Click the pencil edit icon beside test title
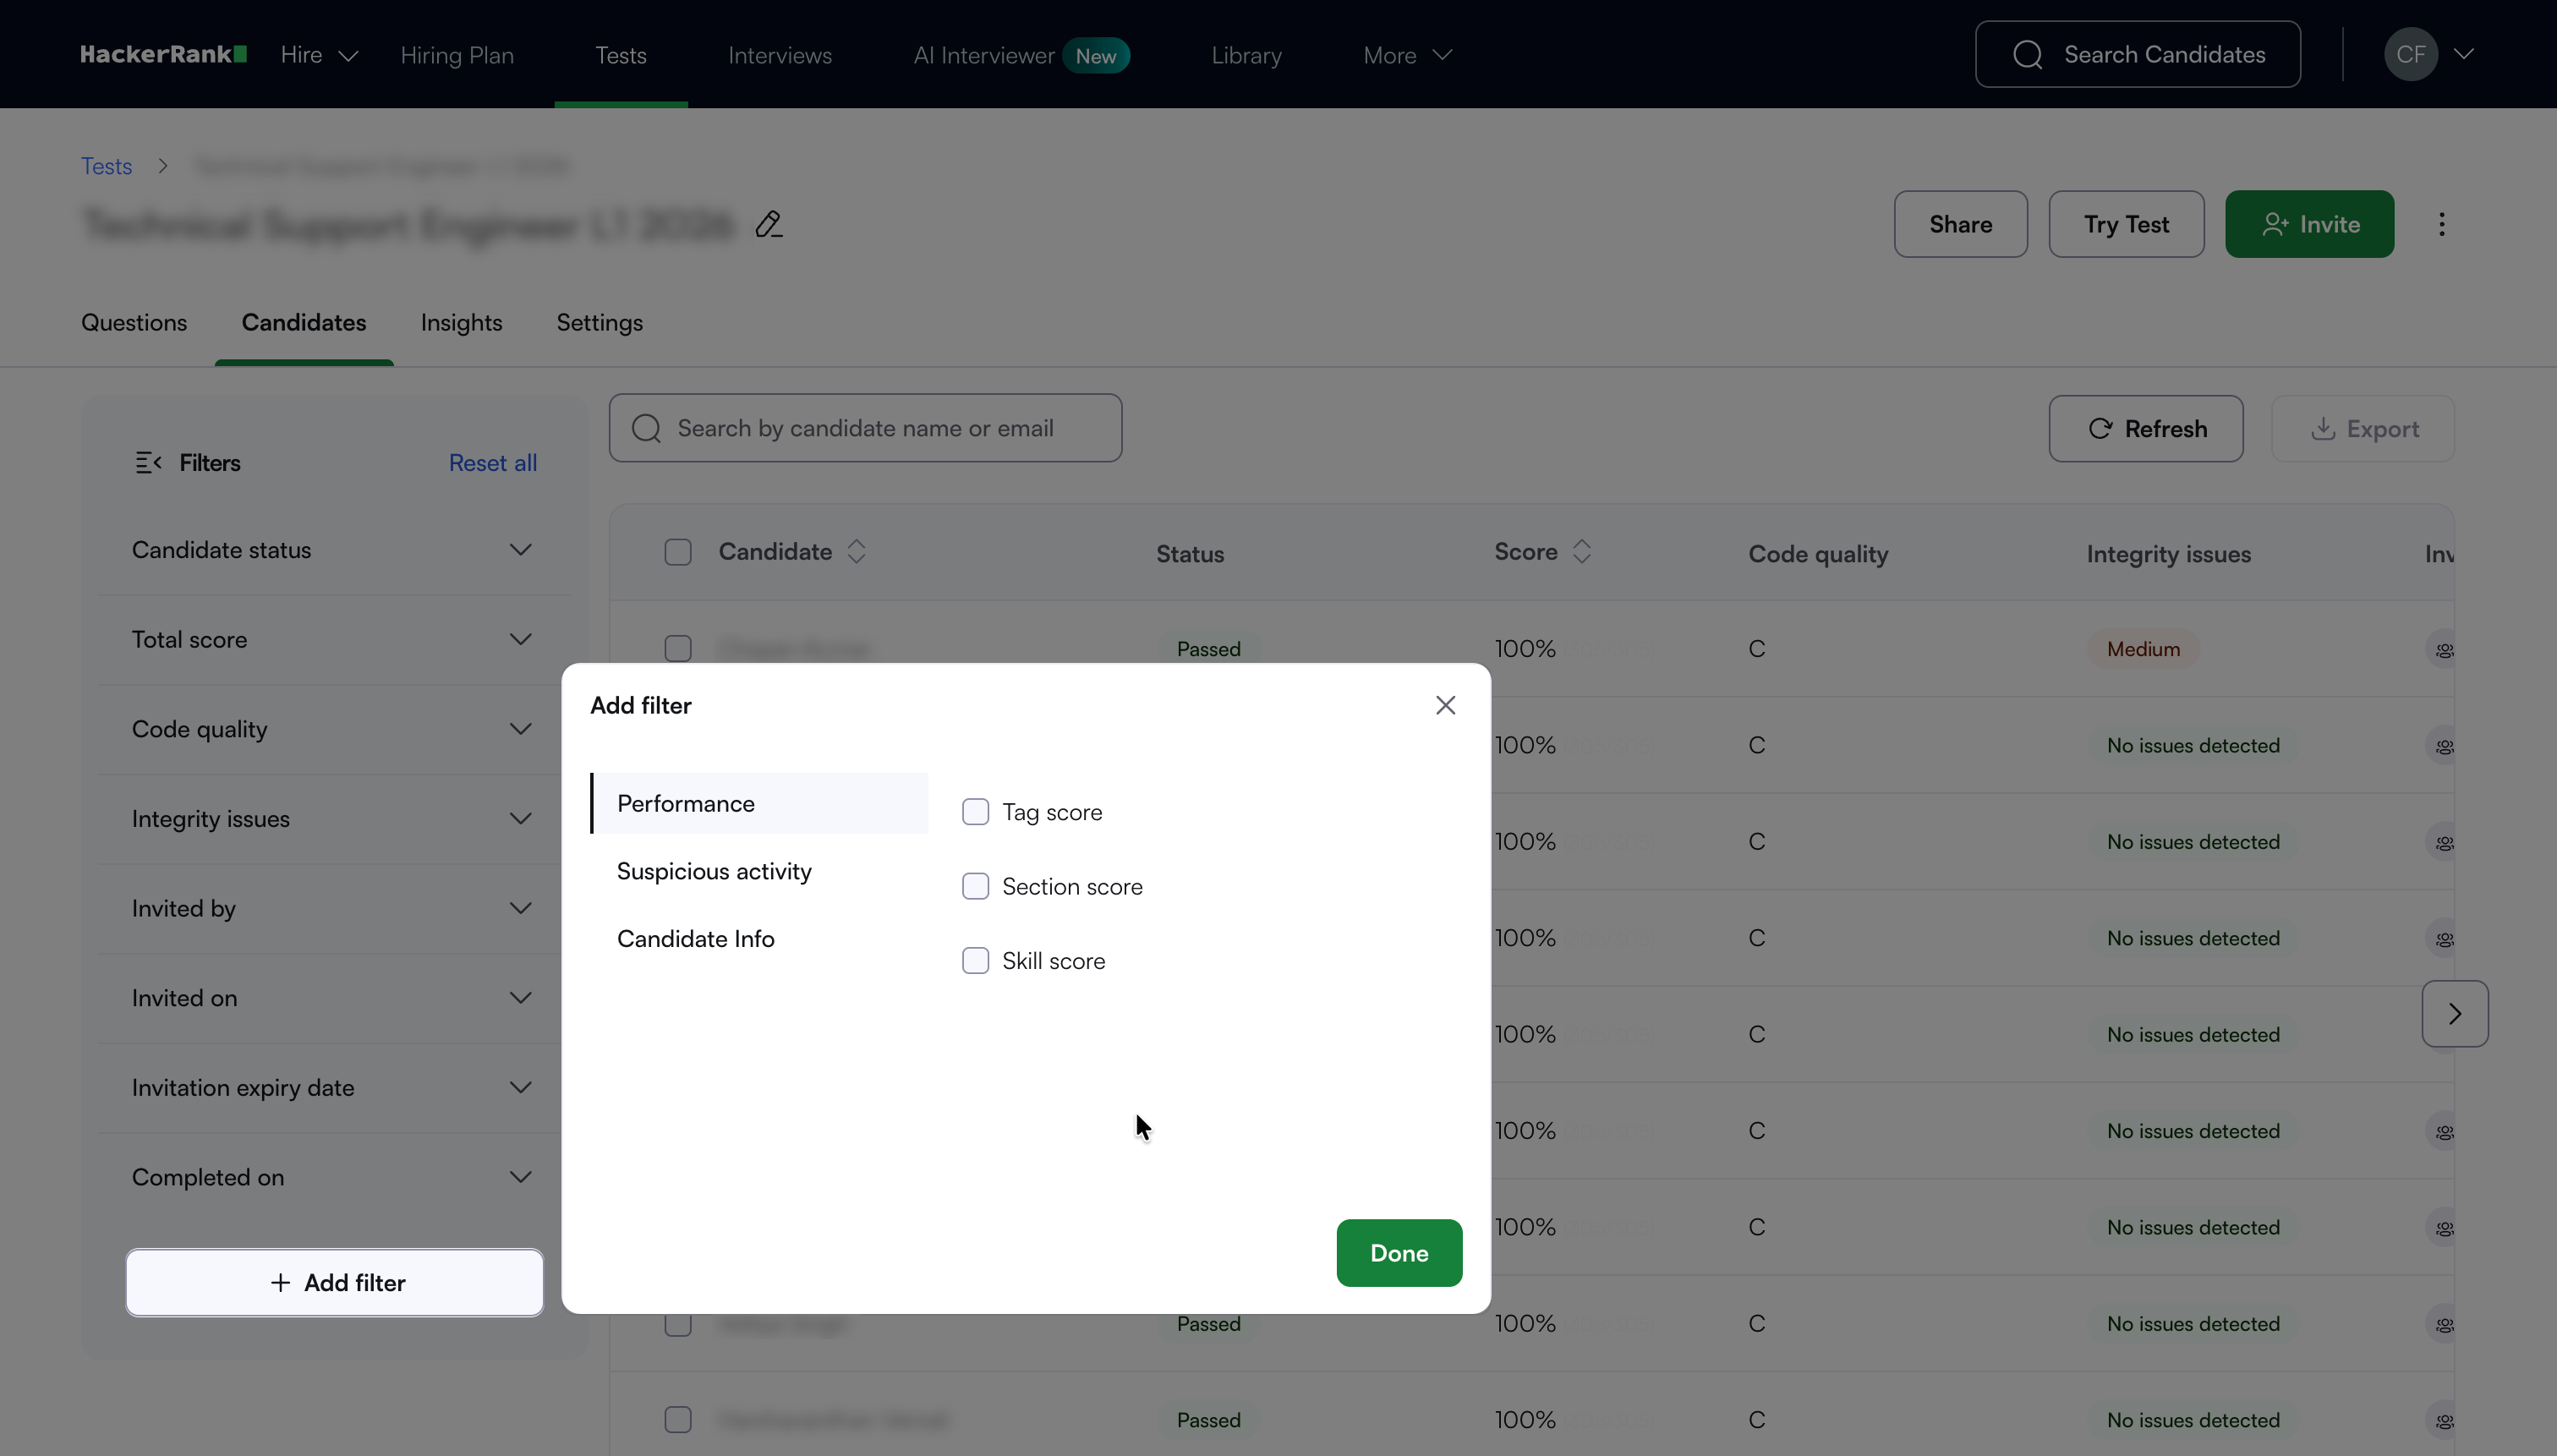This screenshot has height=1456, width=2557. (768, 224)
